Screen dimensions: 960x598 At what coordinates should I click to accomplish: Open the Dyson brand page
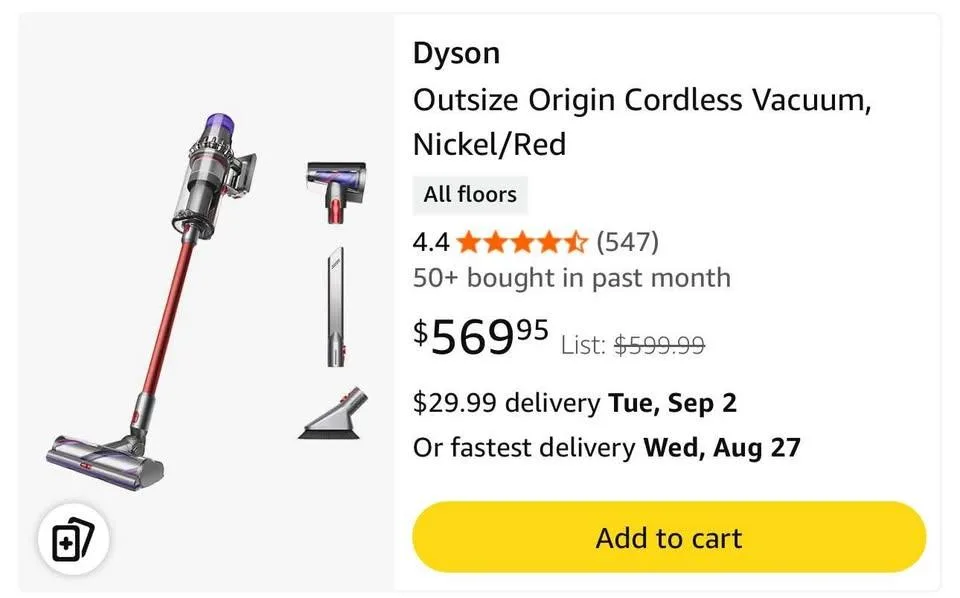coord(455,53)
